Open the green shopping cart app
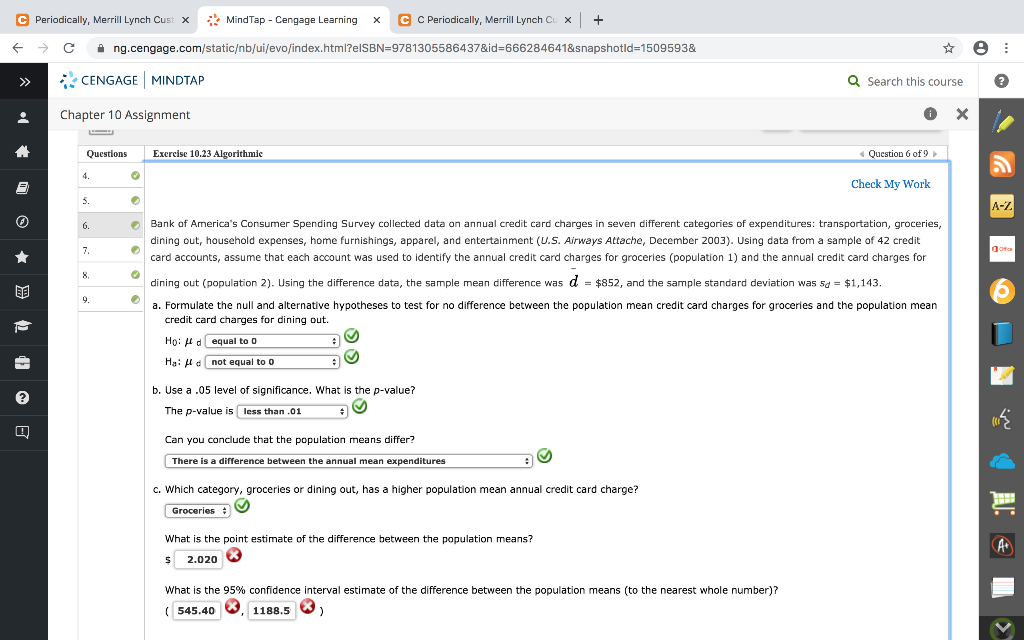Screen dimensions: 1024x640 [1002, 503]
